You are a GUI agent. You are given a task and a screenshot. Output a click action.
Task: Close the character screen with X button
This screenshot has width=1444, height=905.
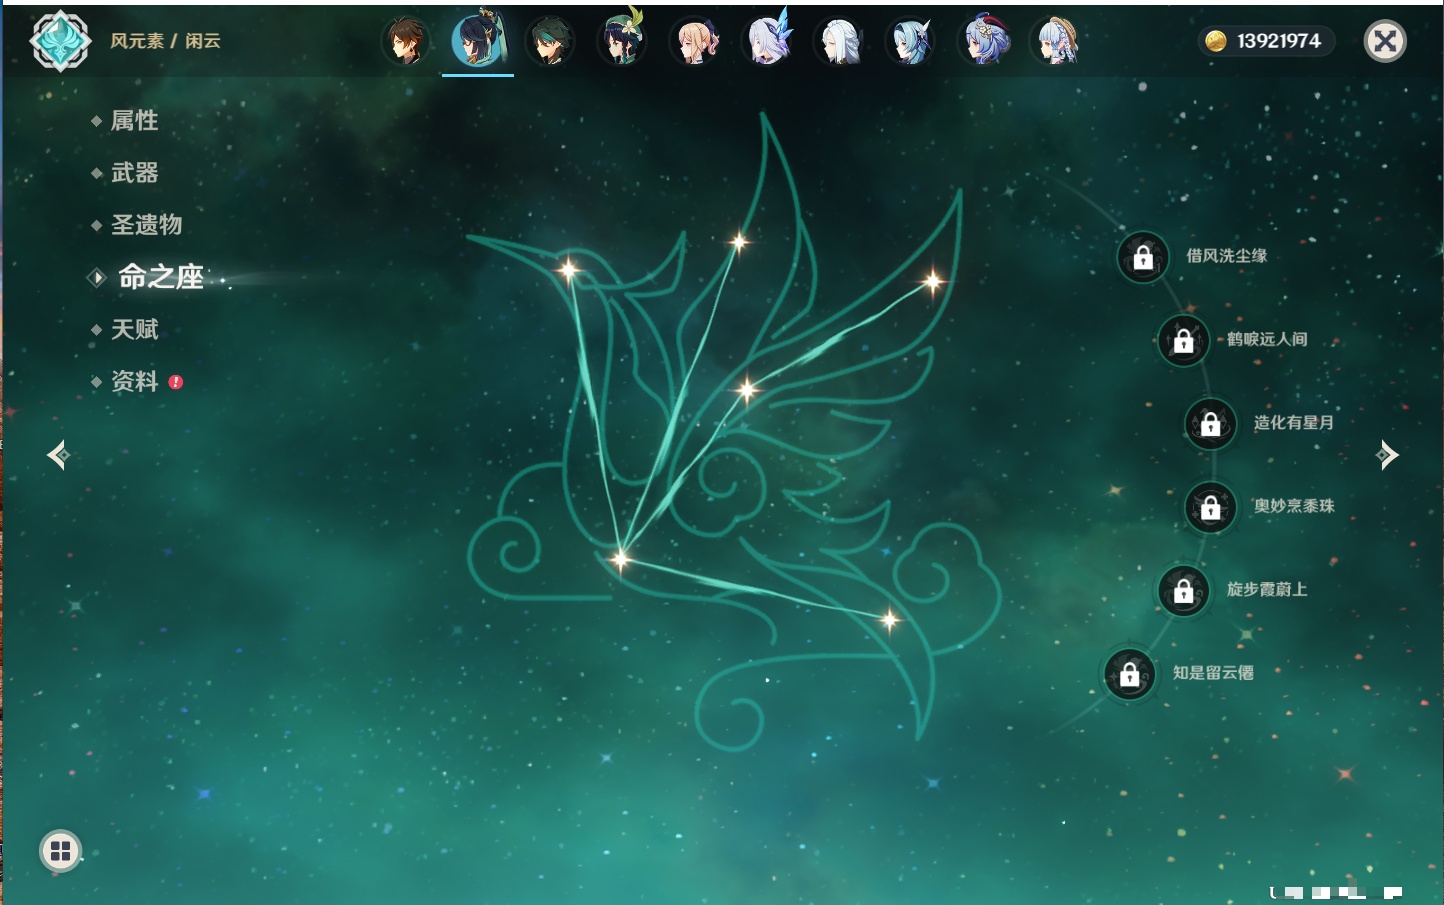(x=1385, y=41)
